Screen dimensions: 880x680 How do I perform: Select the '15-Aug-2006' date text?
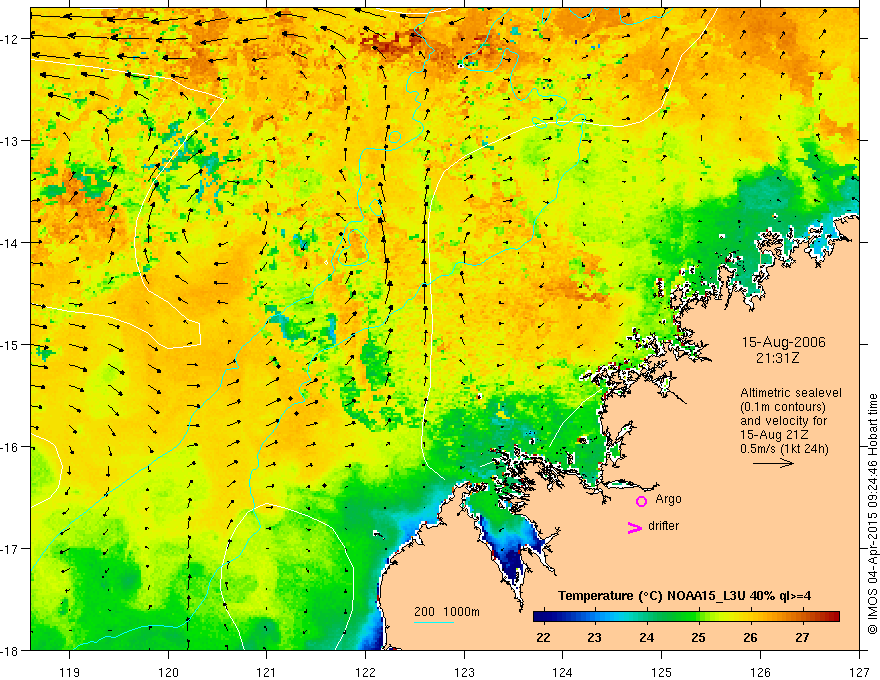783,342
